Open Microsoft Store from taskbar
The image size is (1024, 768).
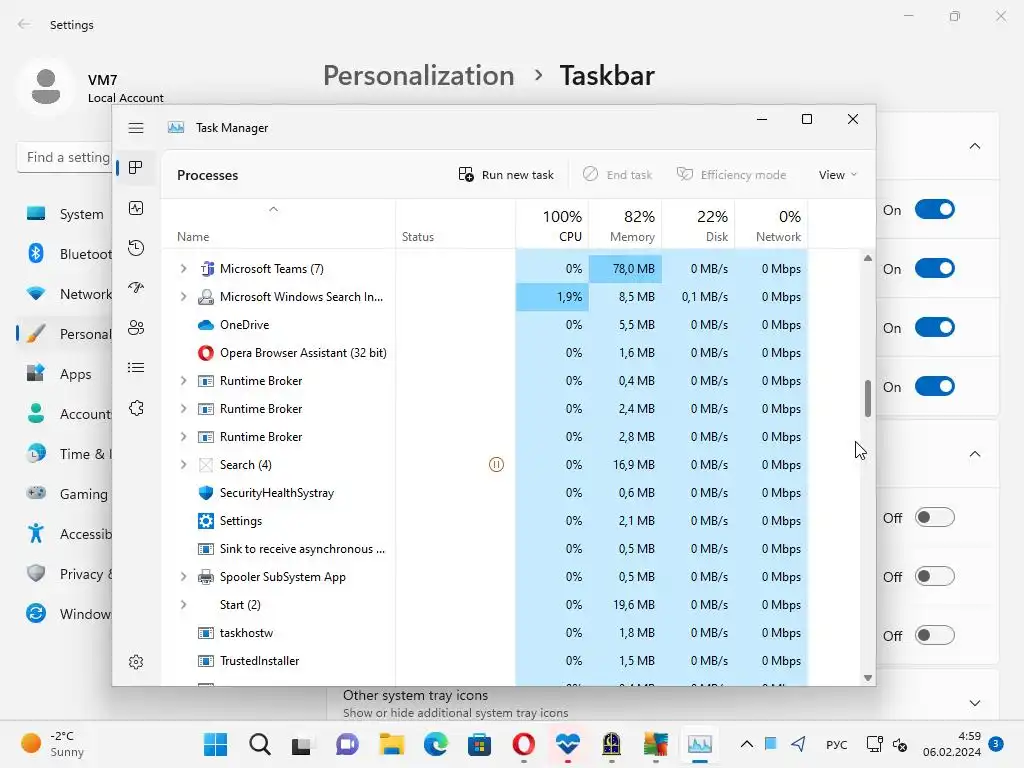479,744
